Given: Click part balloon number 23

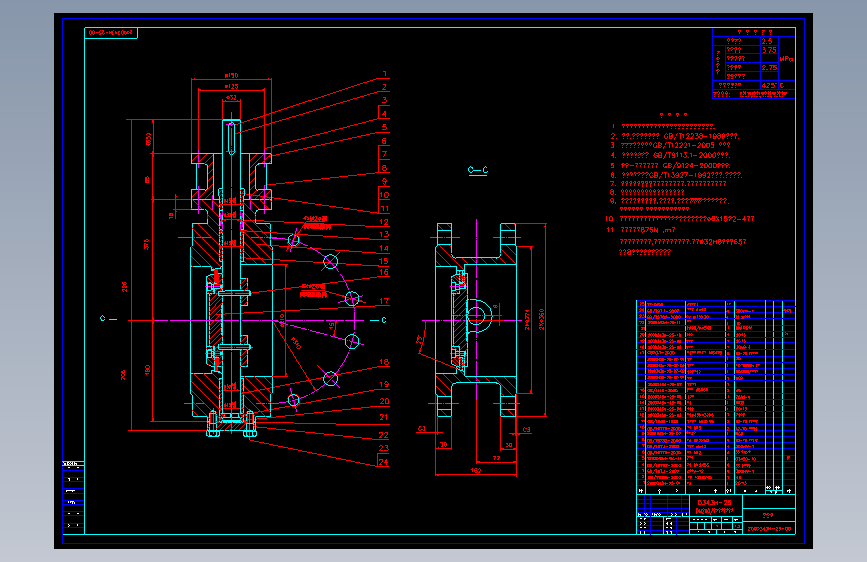Looking at the screenshot, I should (x=384, y=448).
